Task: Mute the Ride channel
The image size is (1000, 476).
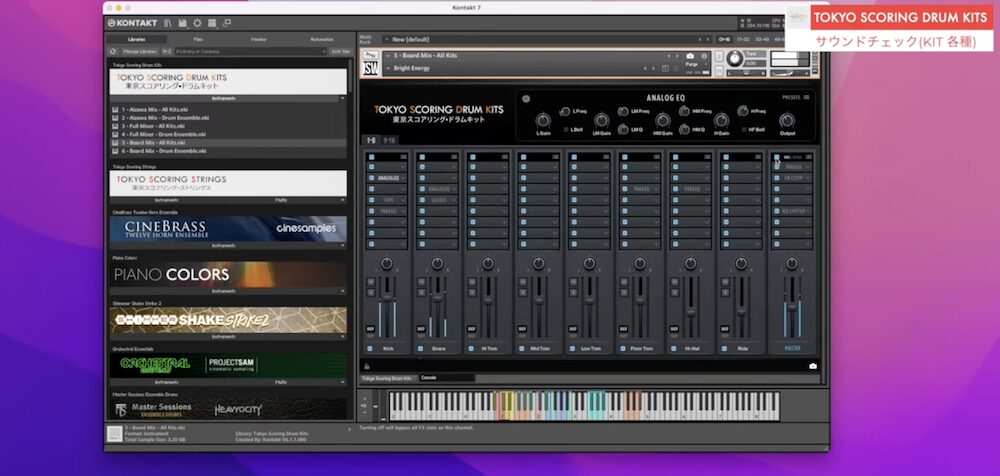Action: coord(726,281)
